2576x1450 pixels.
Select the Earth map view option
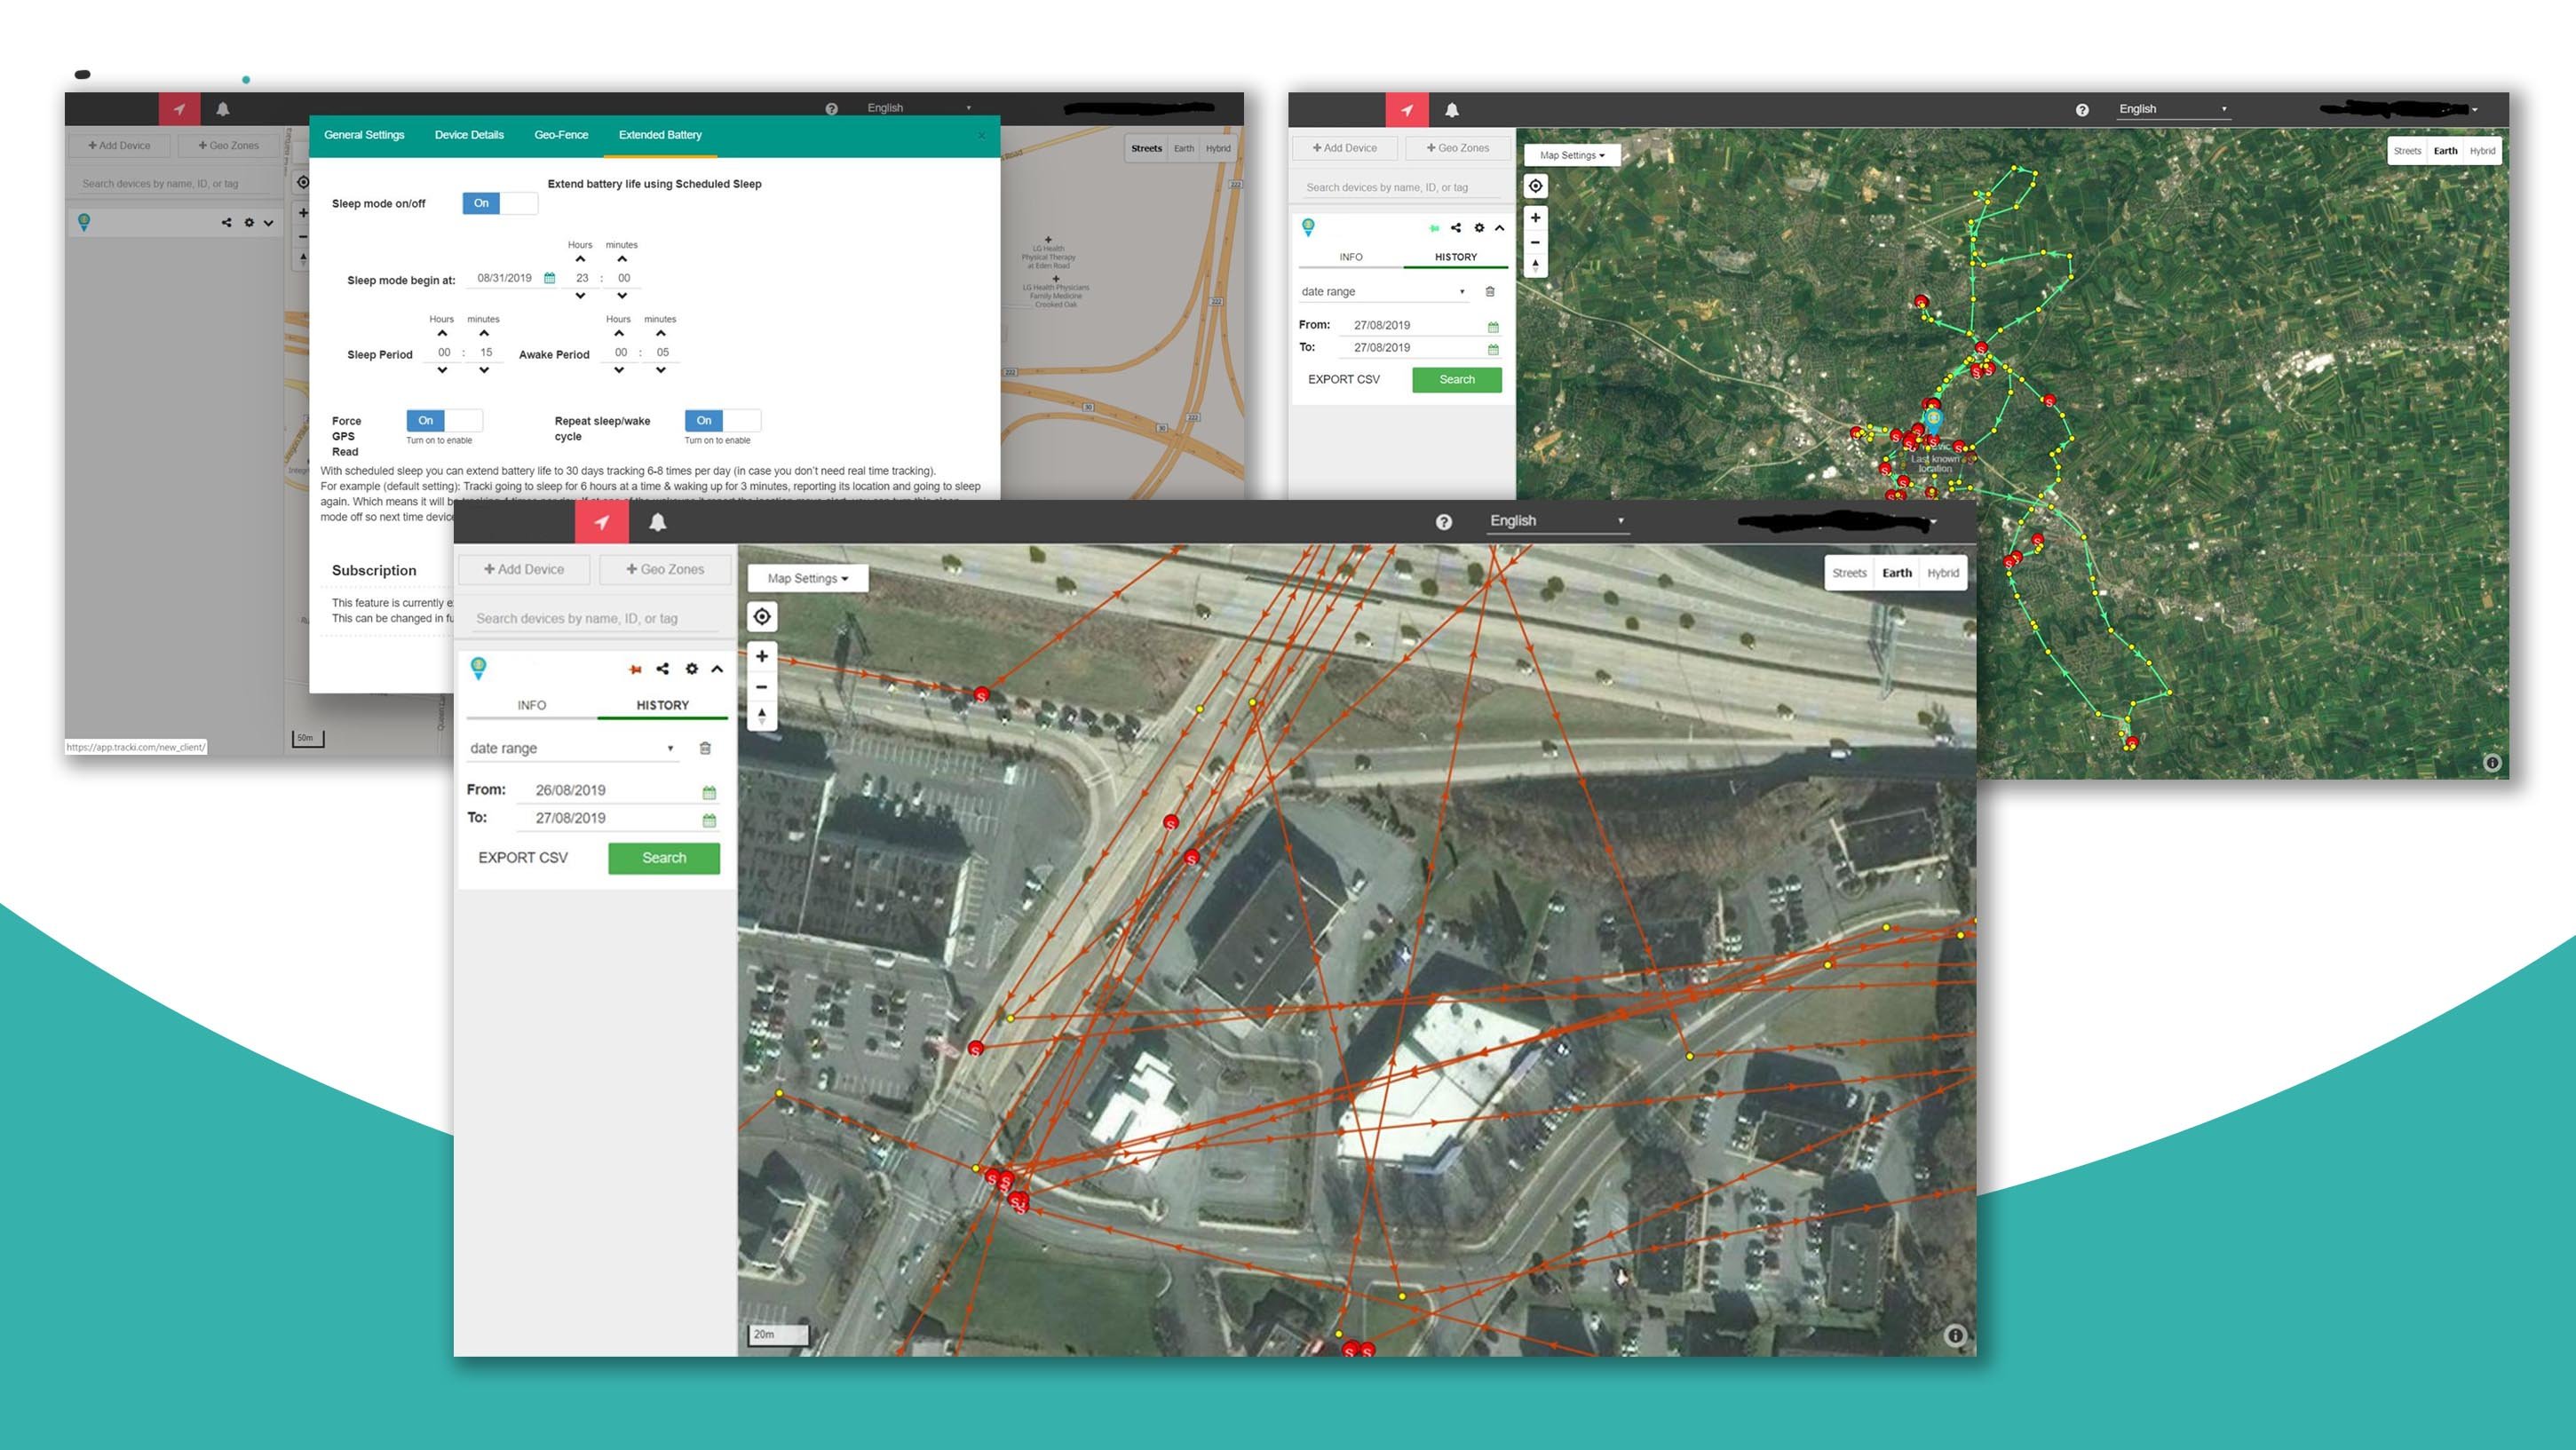[x=1897, y=573]
